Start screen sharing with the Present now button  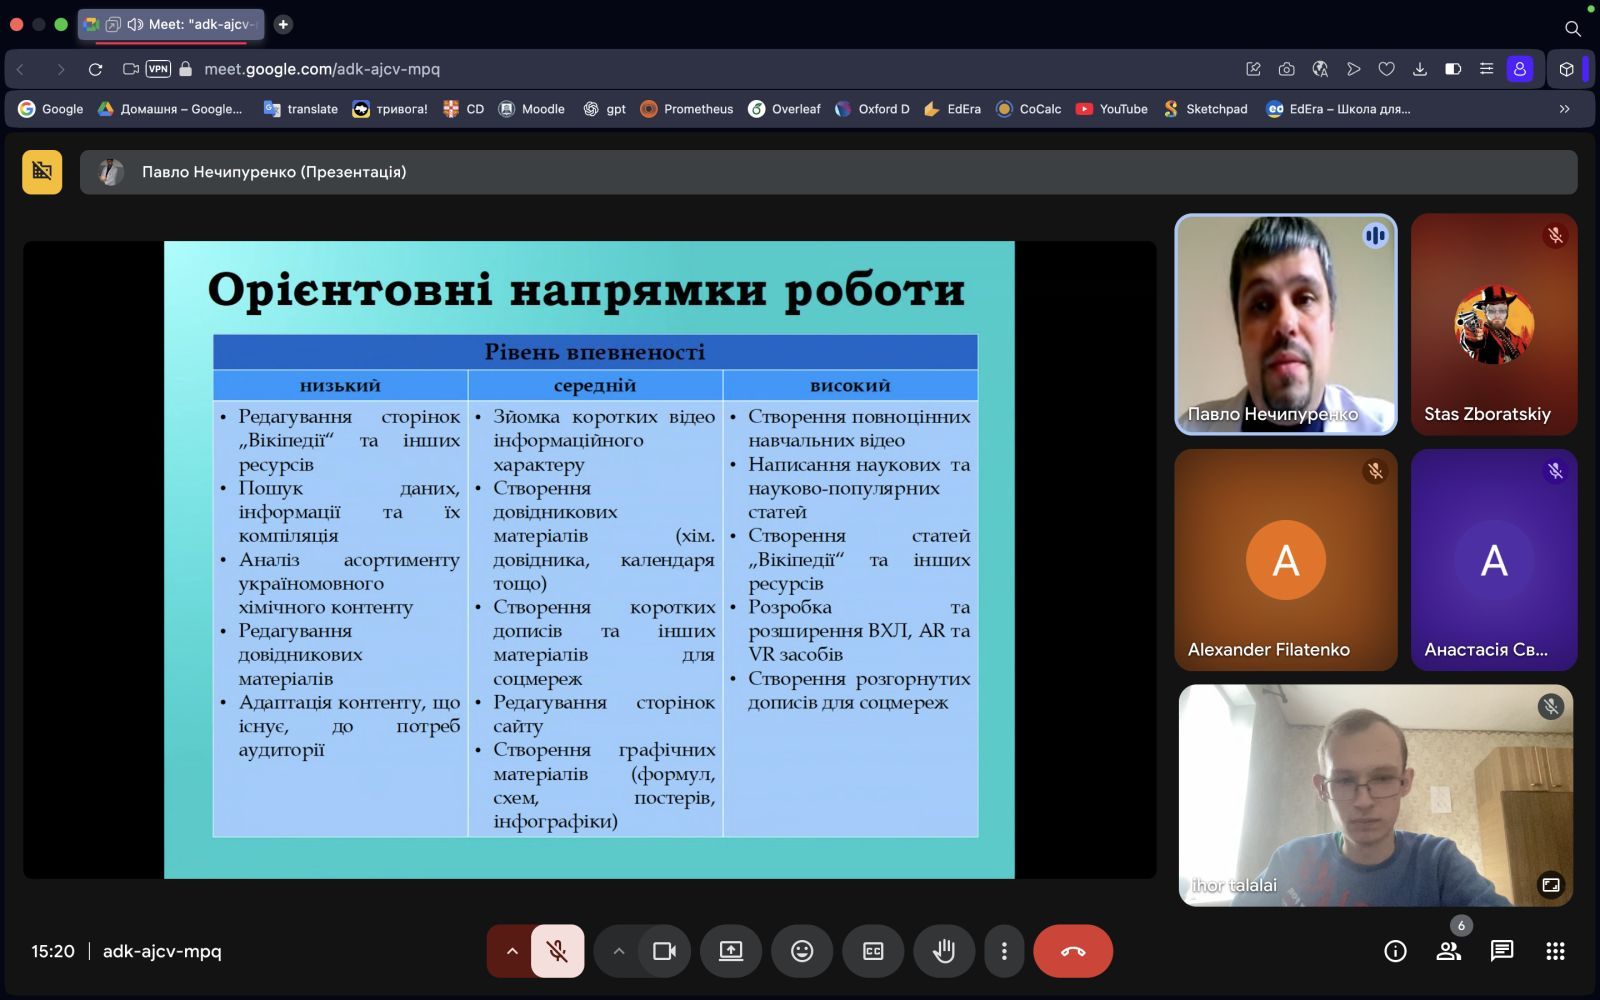(x=731, y=951)
